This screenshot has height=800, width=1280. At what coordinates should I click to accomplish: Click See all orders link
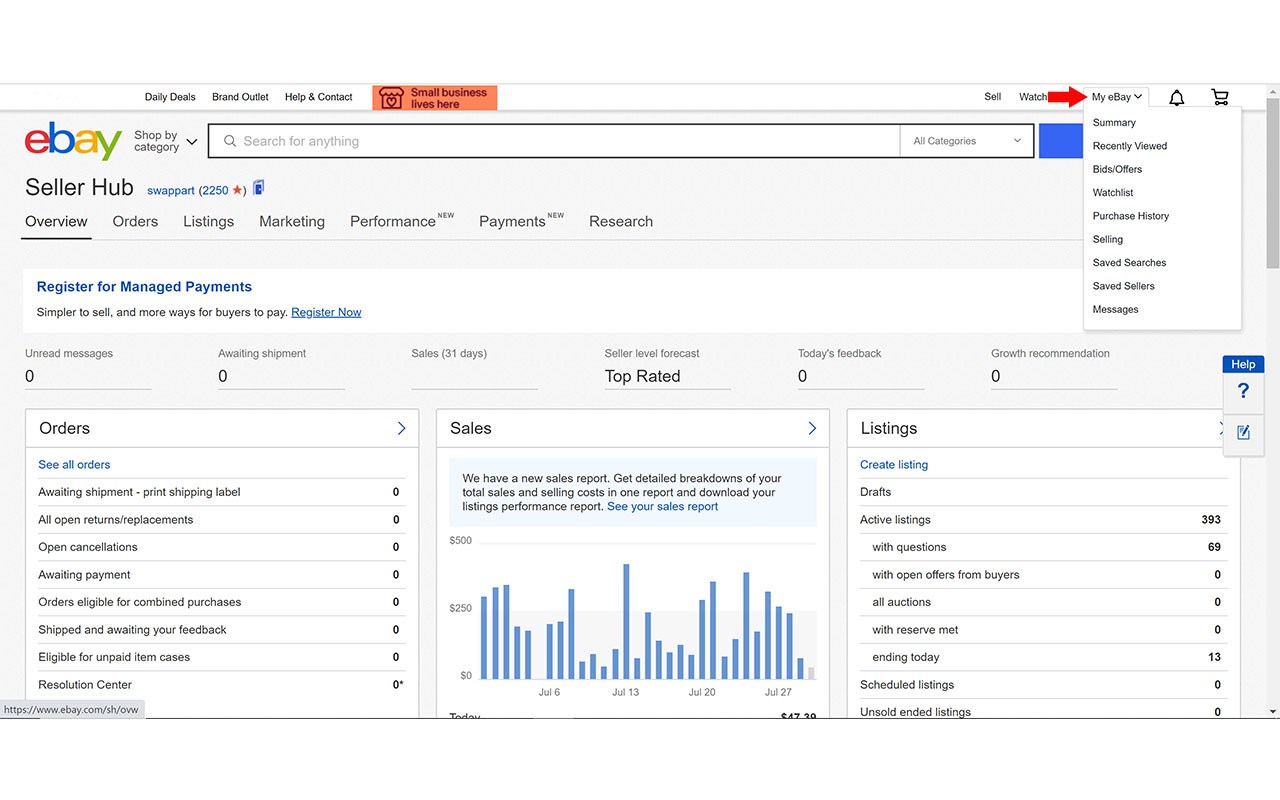point(74,465)
